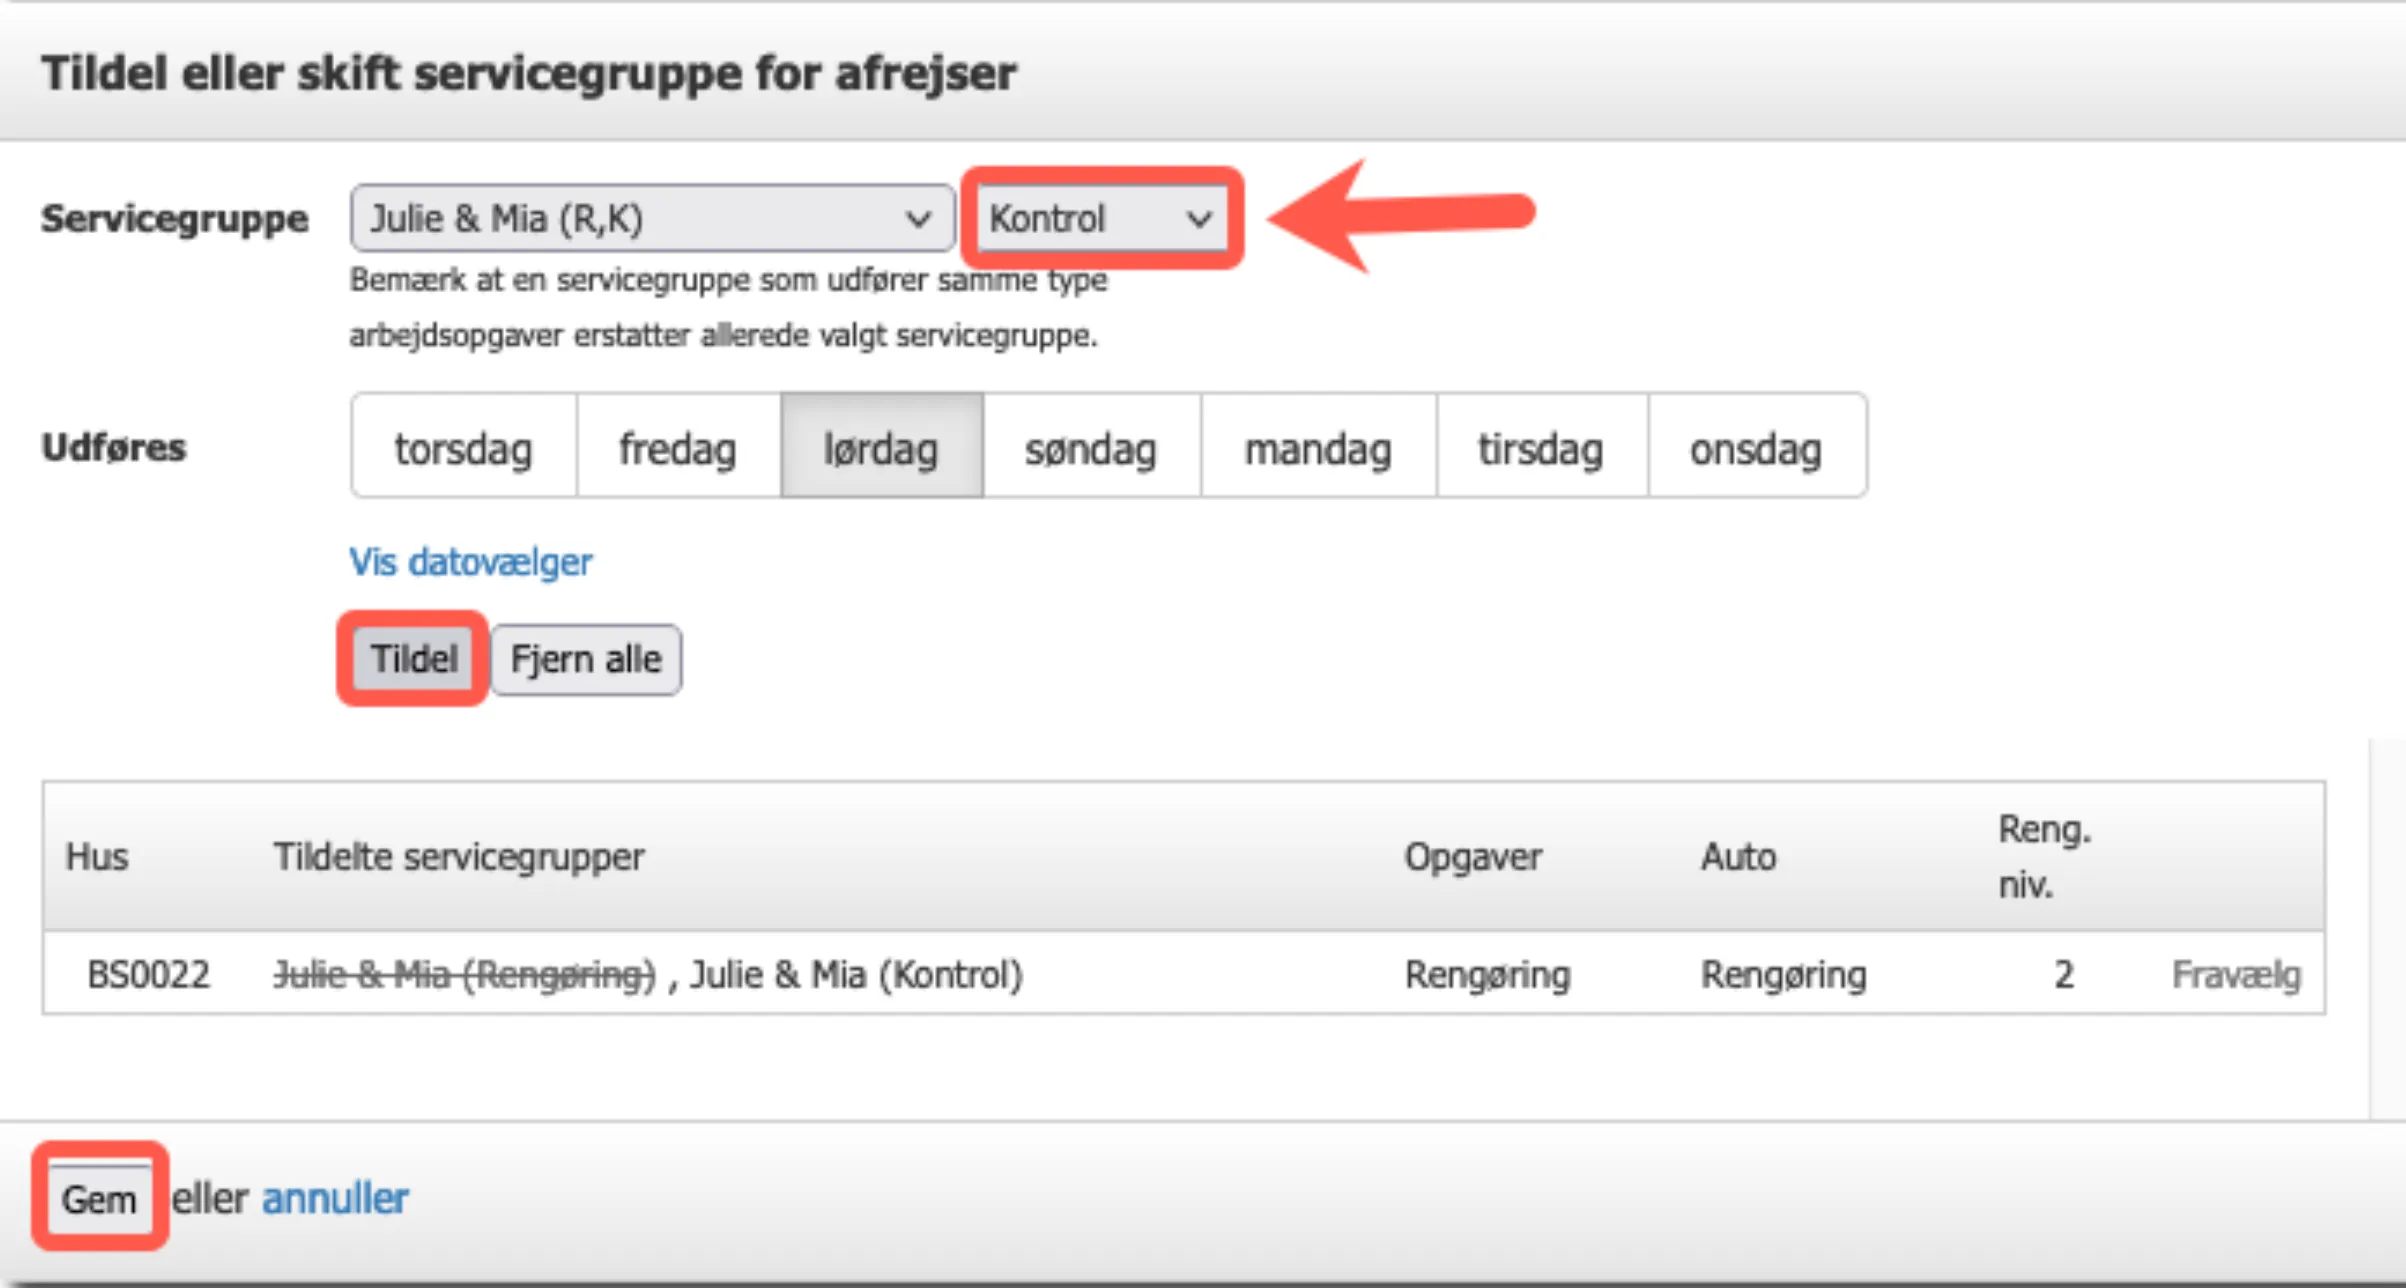Deselect house BS0022 via Fravælg
Screen dimensions: 2406x1288
(x=2234, y=974)
